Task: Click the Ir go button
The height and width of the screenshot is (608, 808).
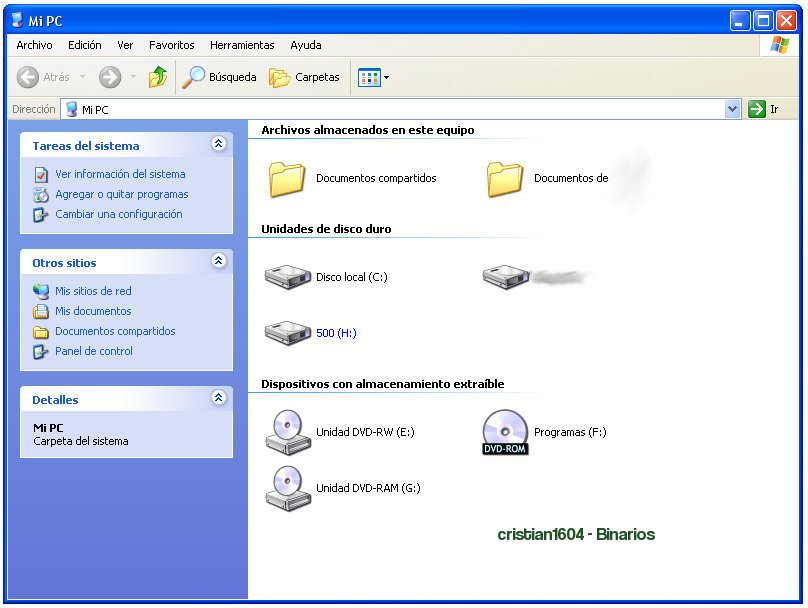Action: pos(764,109)
